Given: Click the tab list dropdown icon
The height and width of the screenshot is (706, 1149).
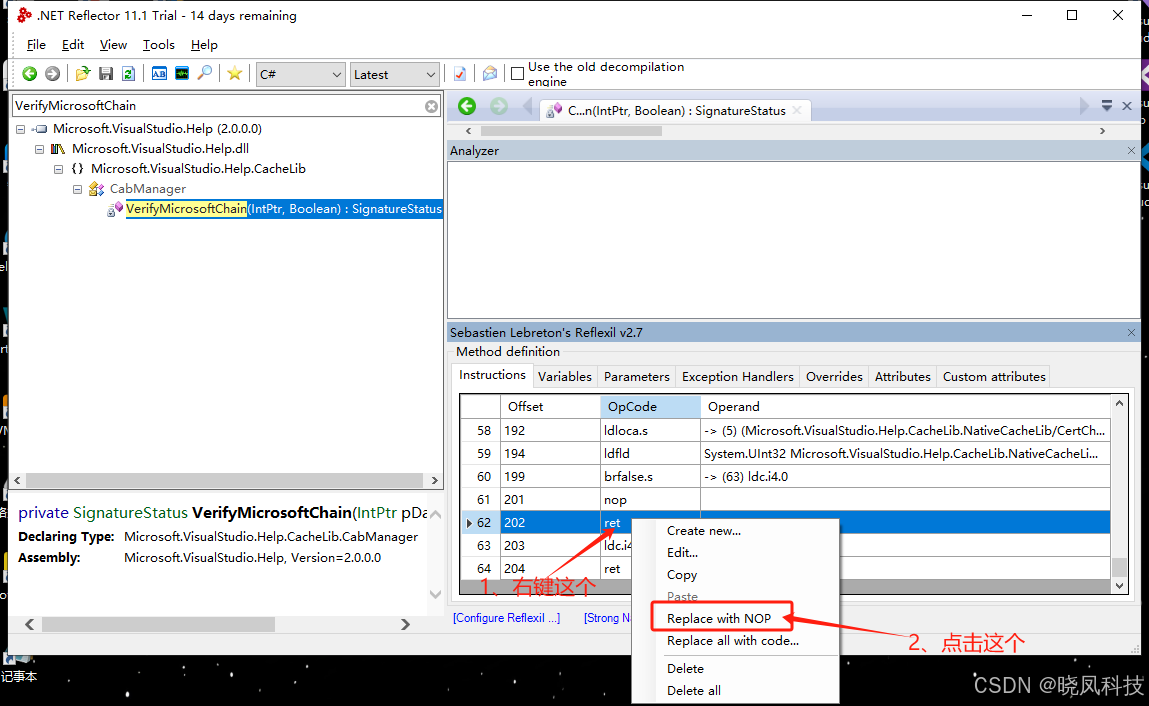Looking at the screenshot, I should pos(1106,106).
